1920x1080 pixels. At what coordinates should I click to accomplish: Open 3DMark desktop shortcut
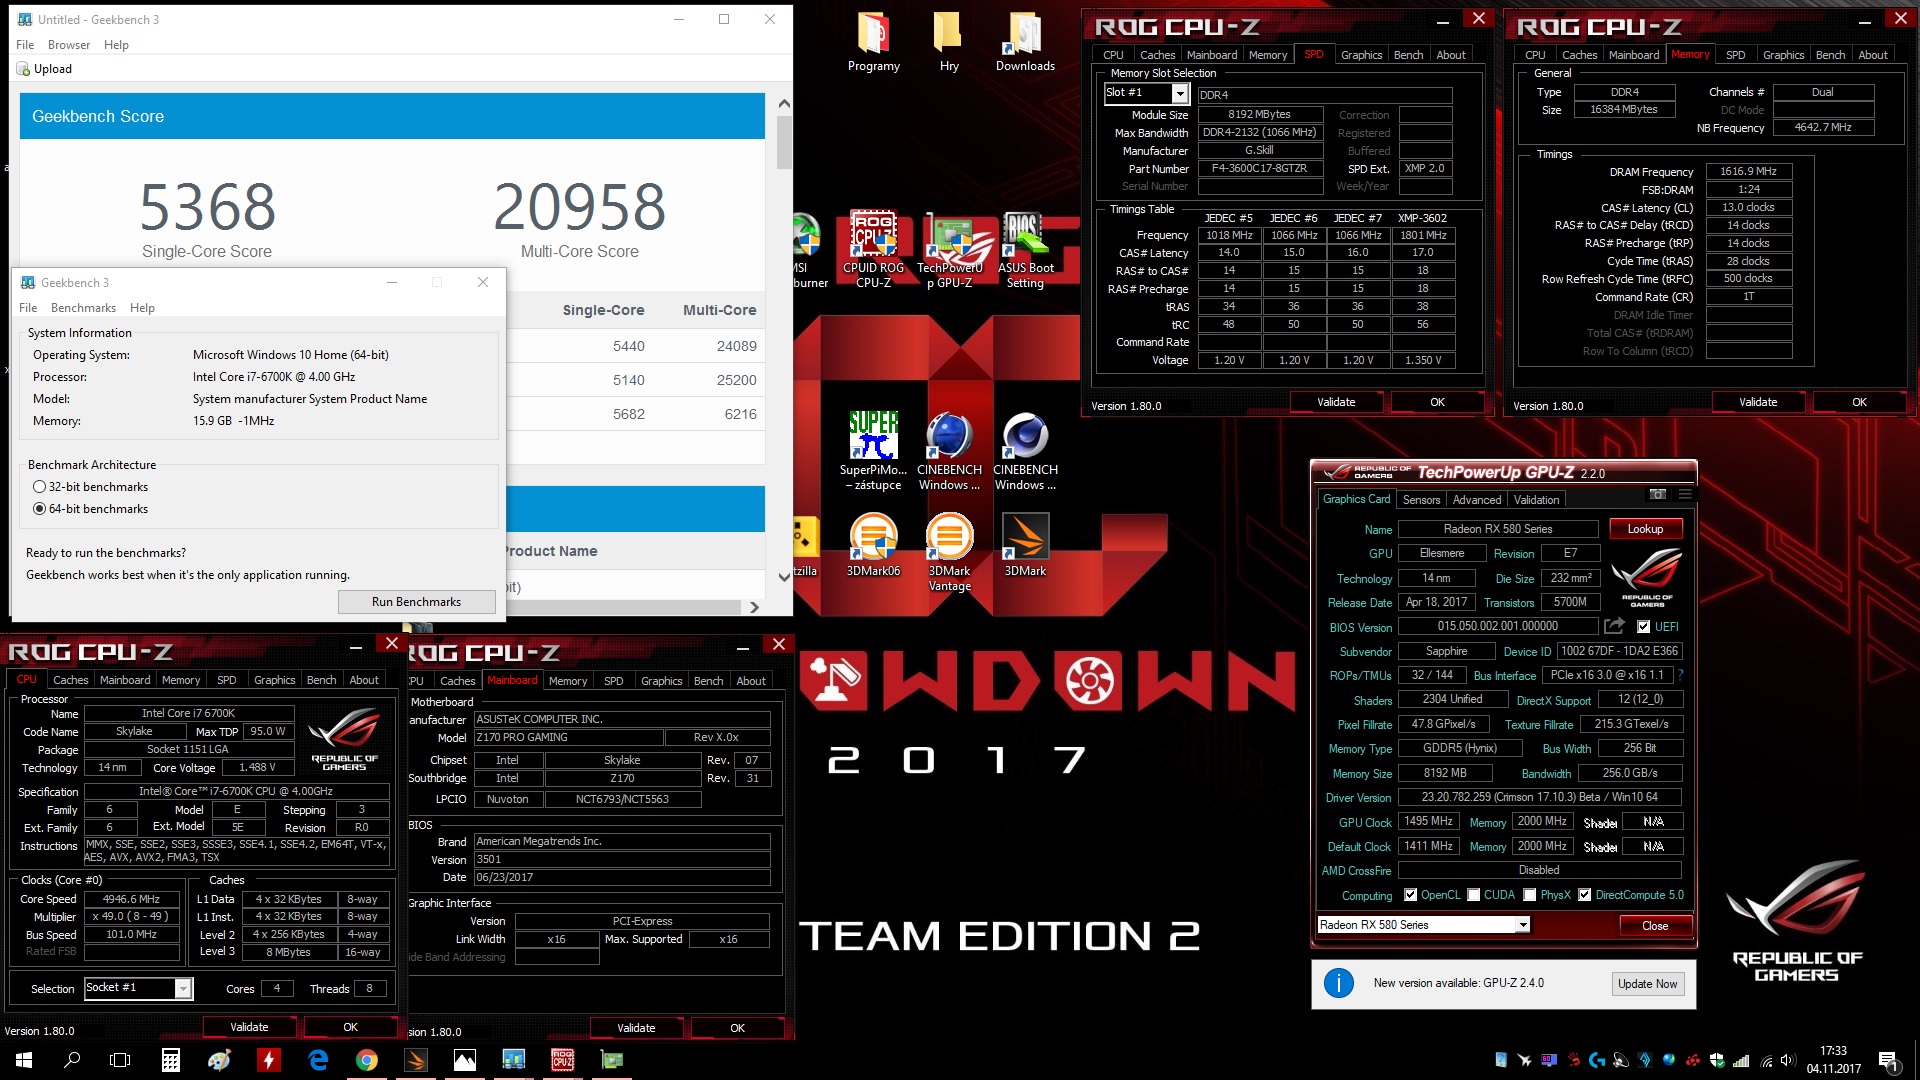(x=1025, y=545)
